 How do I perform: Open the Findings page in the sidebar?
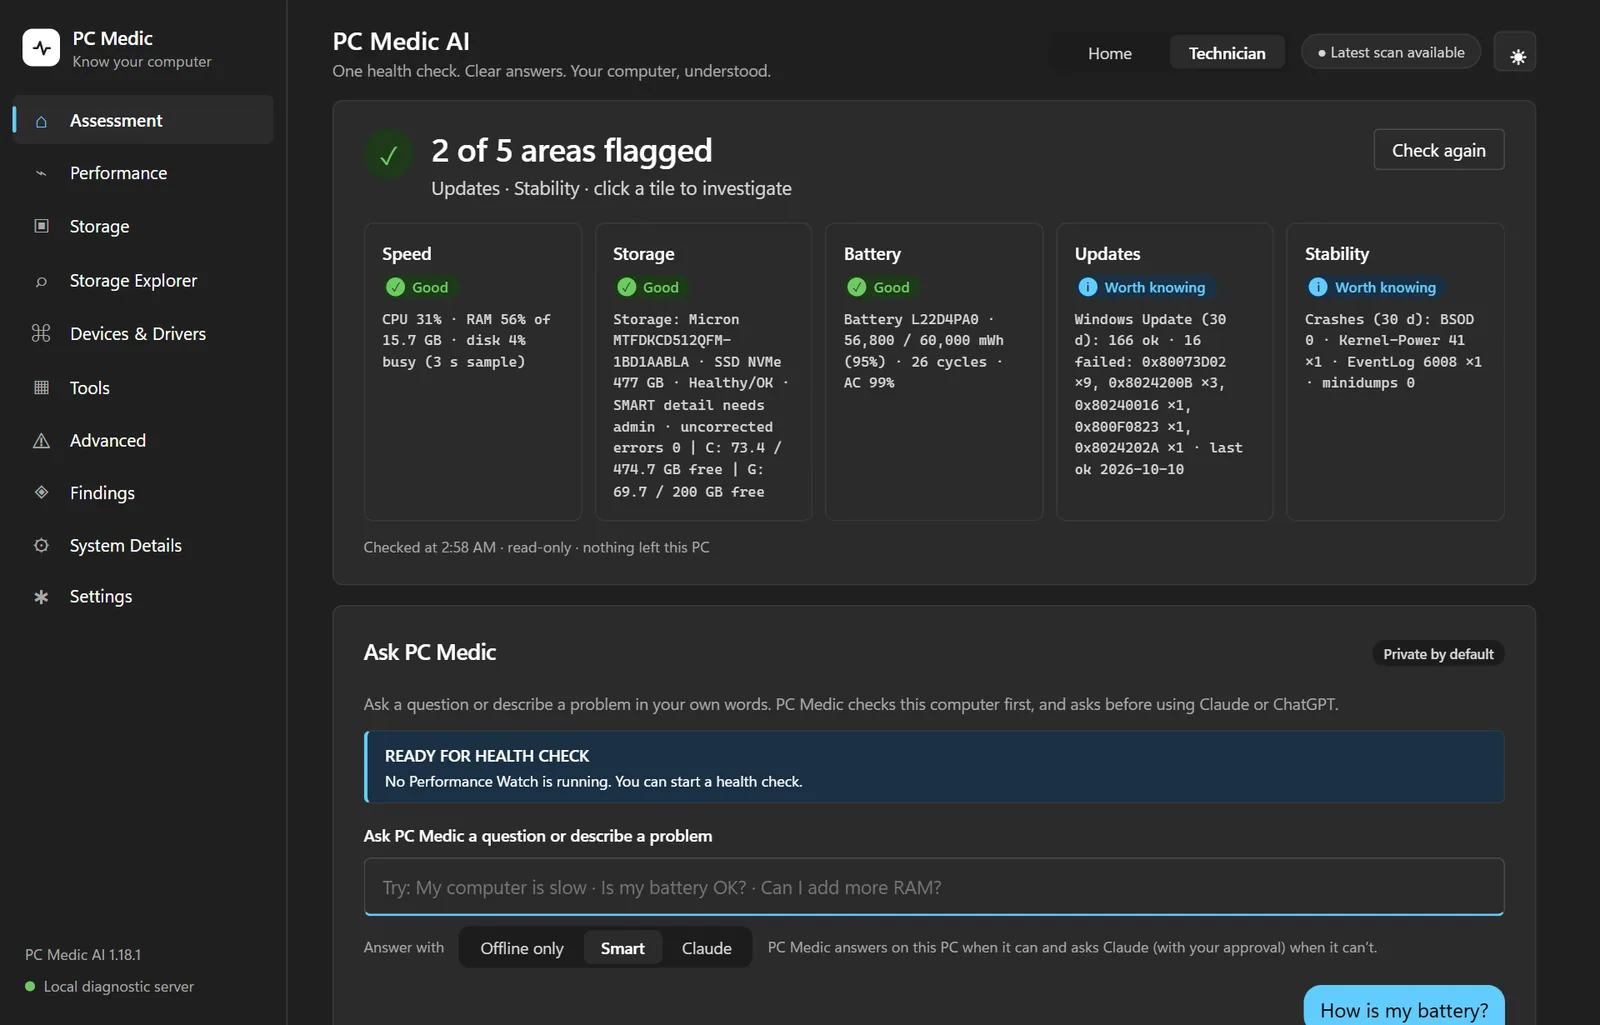[143, 492]
